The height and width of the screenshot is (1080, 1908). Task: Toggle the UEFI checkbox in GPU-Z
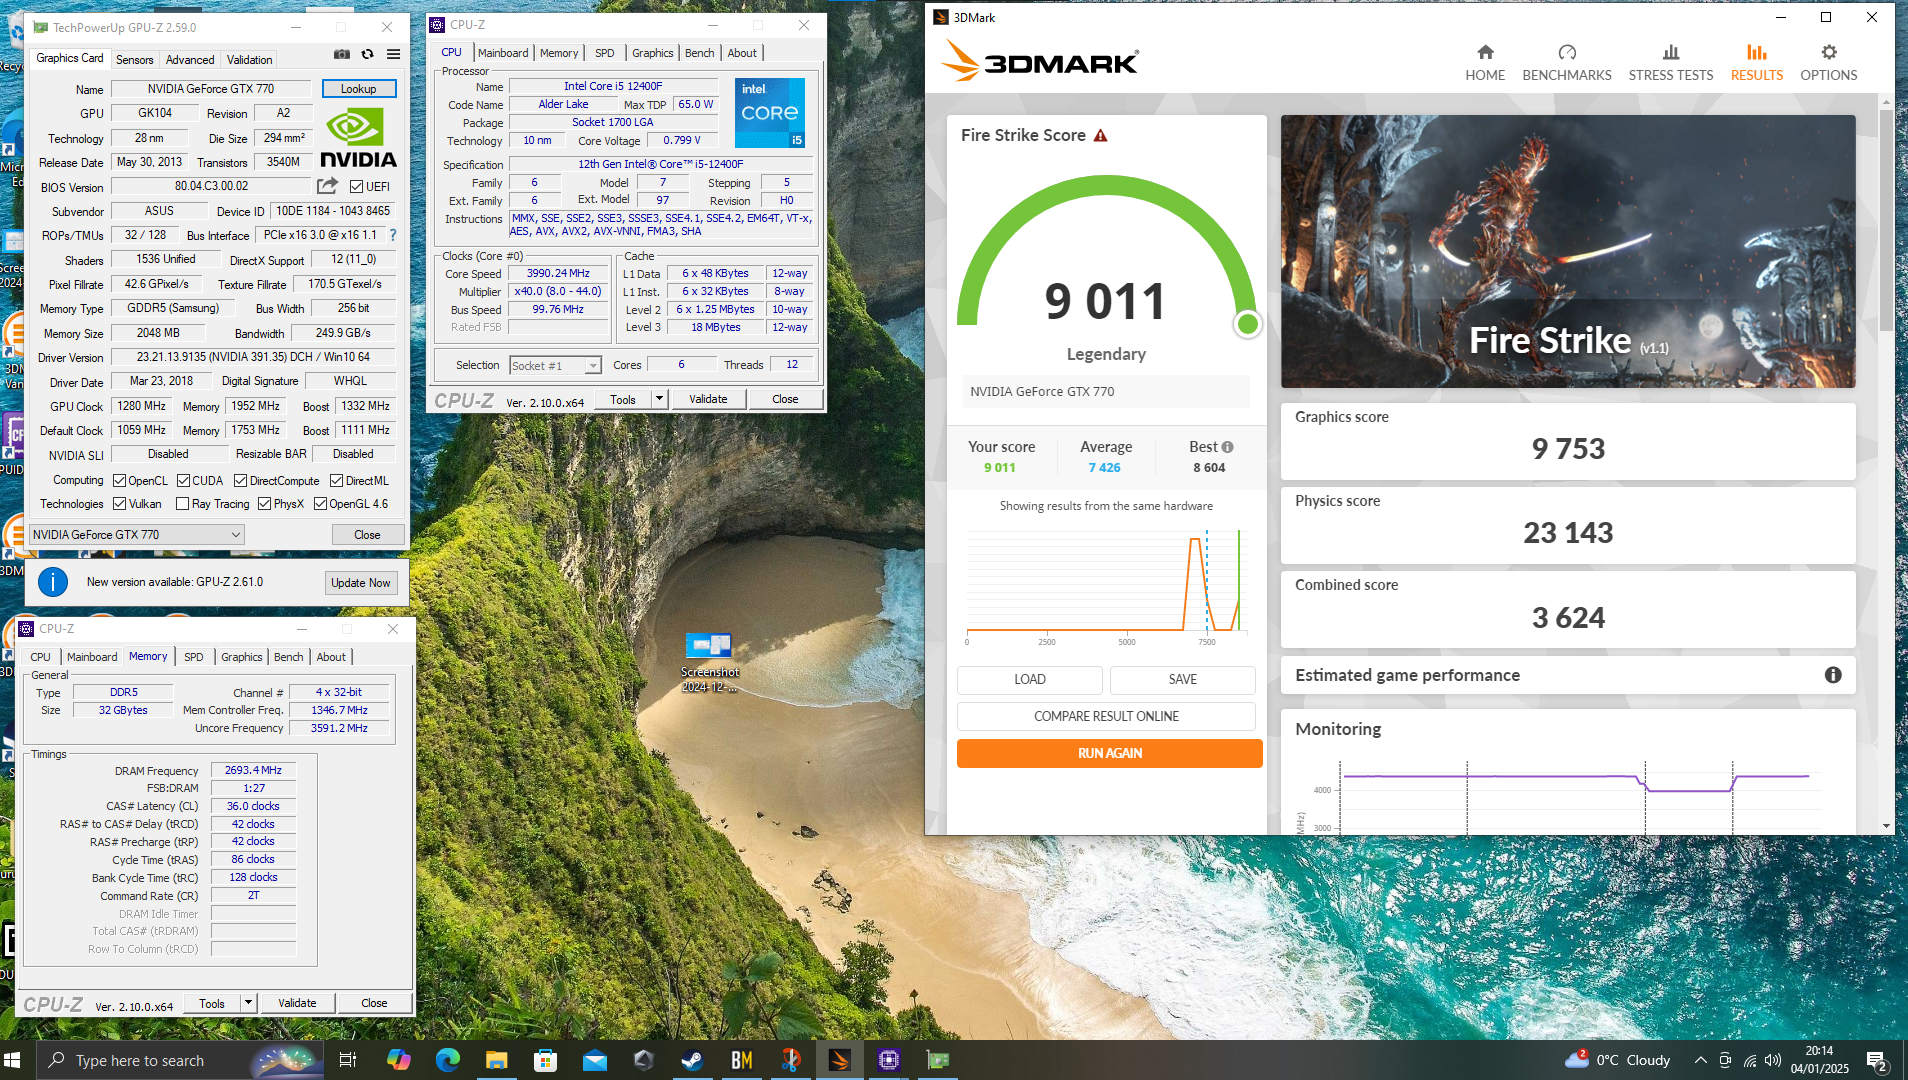tap(356, 187)
